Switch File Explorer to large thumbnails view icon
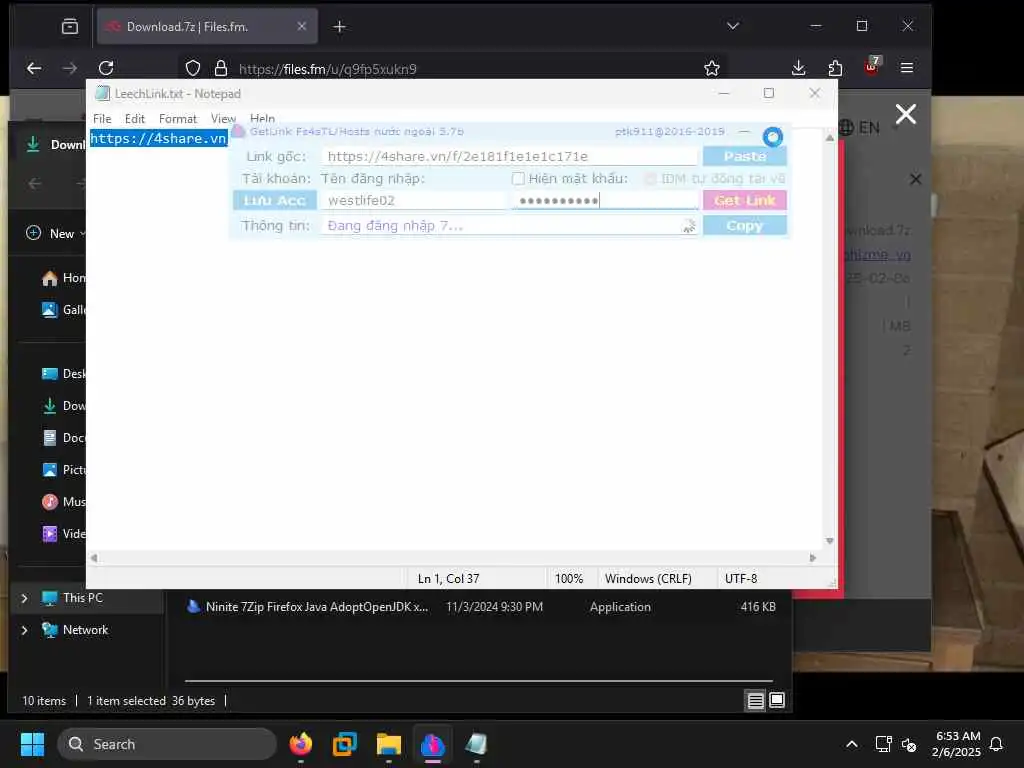The height and width of the screenshot is (768, 1024). 777,701
